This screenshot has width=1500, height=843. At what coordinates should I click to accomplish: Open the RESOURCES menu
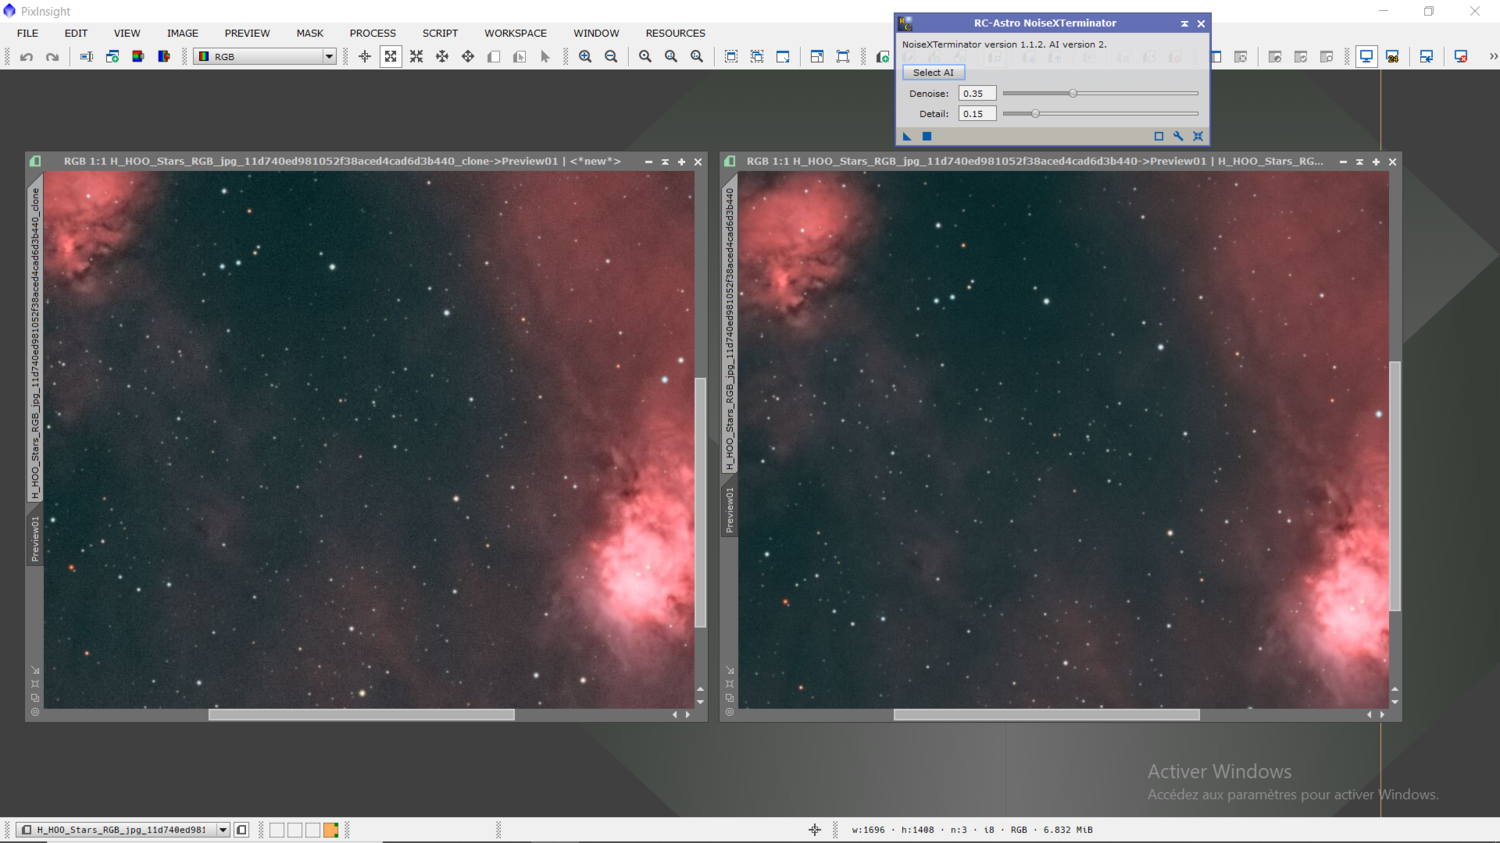point(675,33)
